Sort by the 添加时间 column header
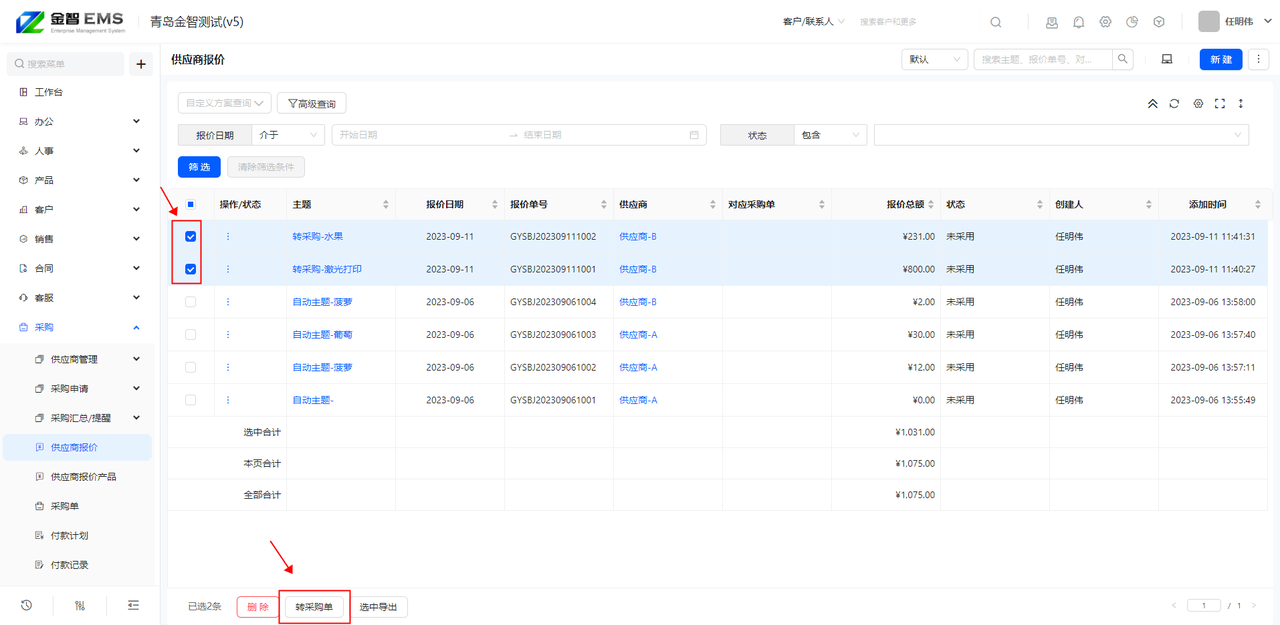The height and width of the screenshot is (625, 1280). [x=1213, y=204]
